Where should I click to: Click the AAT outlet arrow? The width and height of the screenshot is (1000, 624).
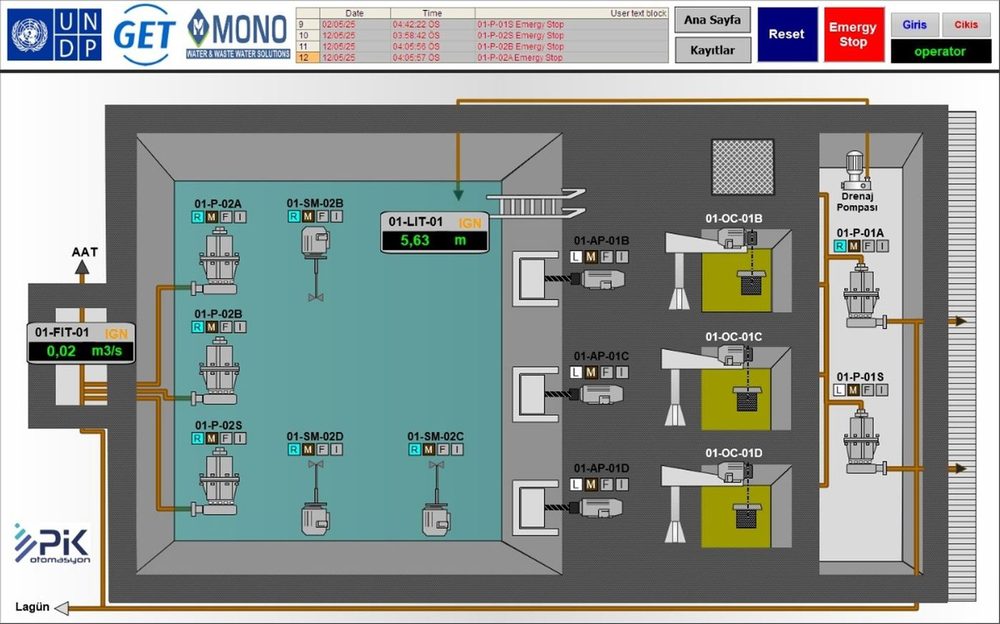[82, 267]
